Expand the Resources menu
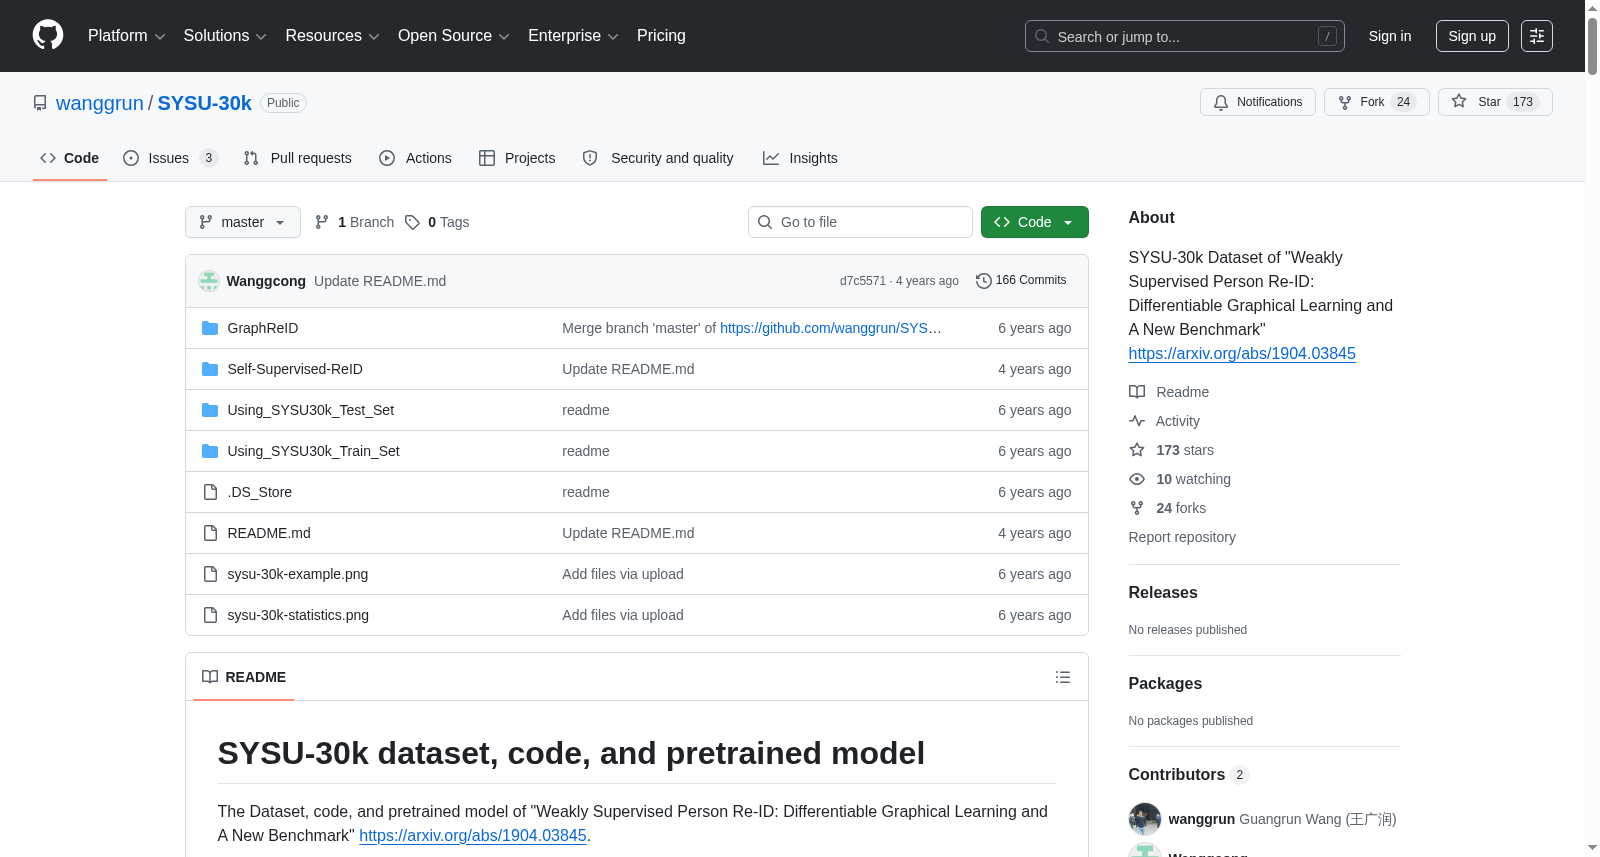Screen dimensions: 1600x857 (x=333, y=36)
